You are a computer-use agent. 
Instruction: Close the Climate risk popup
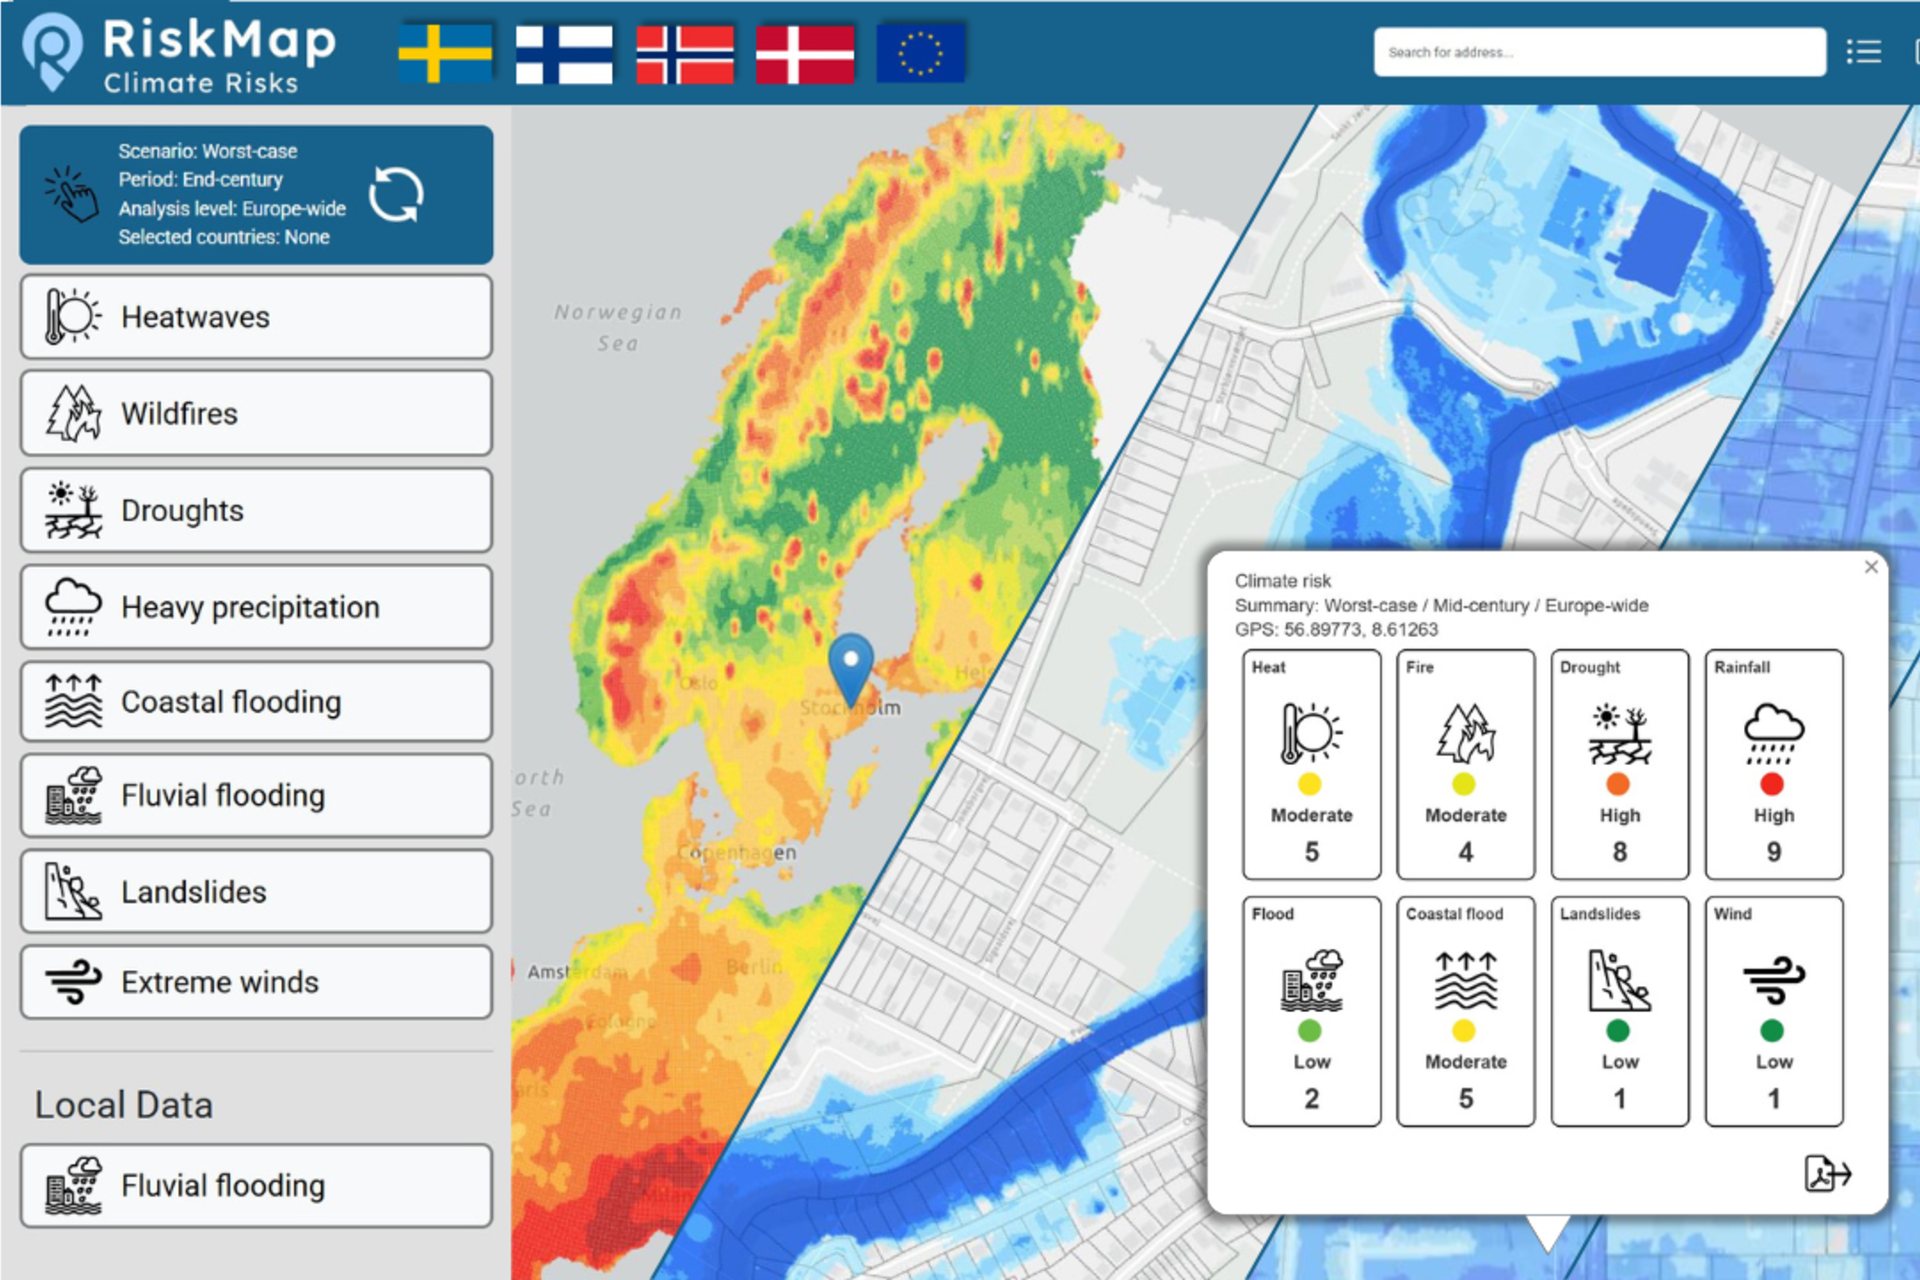pyautogui.click(x=1871, y=567)
